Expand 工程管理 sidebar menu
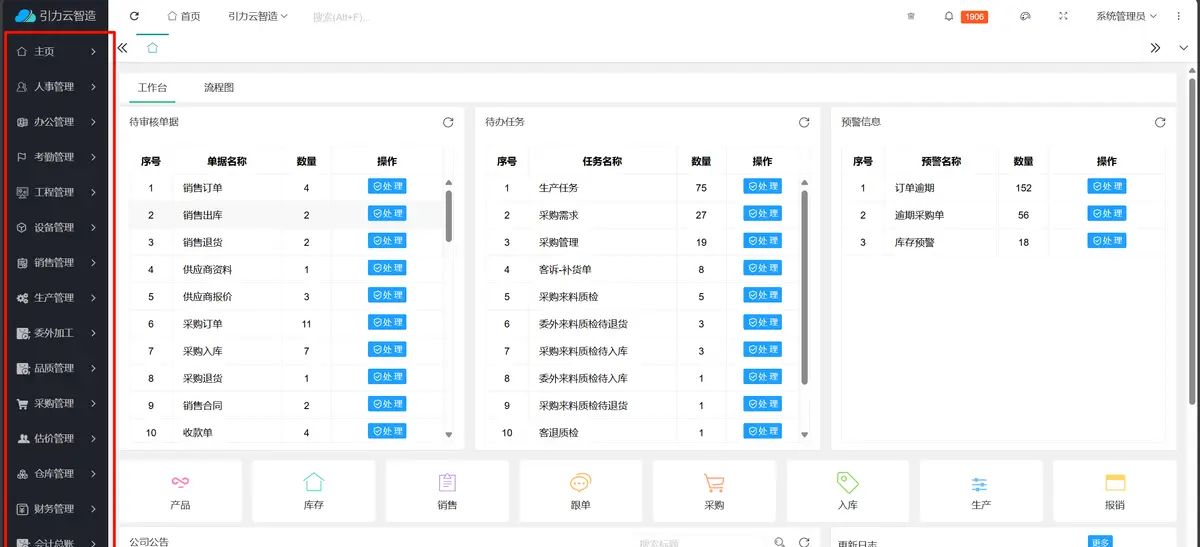1200x547 pixels. (x=56, y=192)
